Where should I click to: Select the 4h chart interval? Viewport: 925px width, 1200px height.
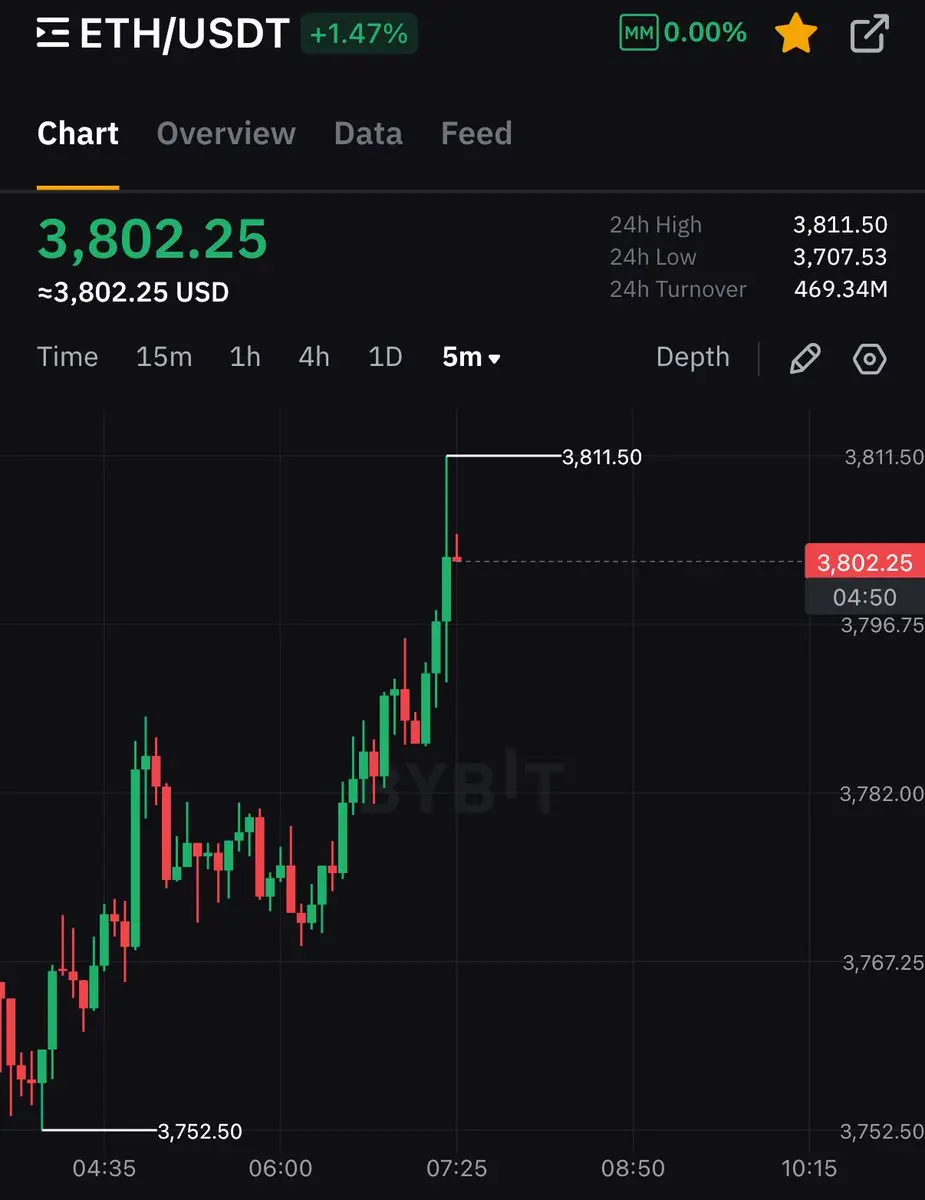pos(314,357)
